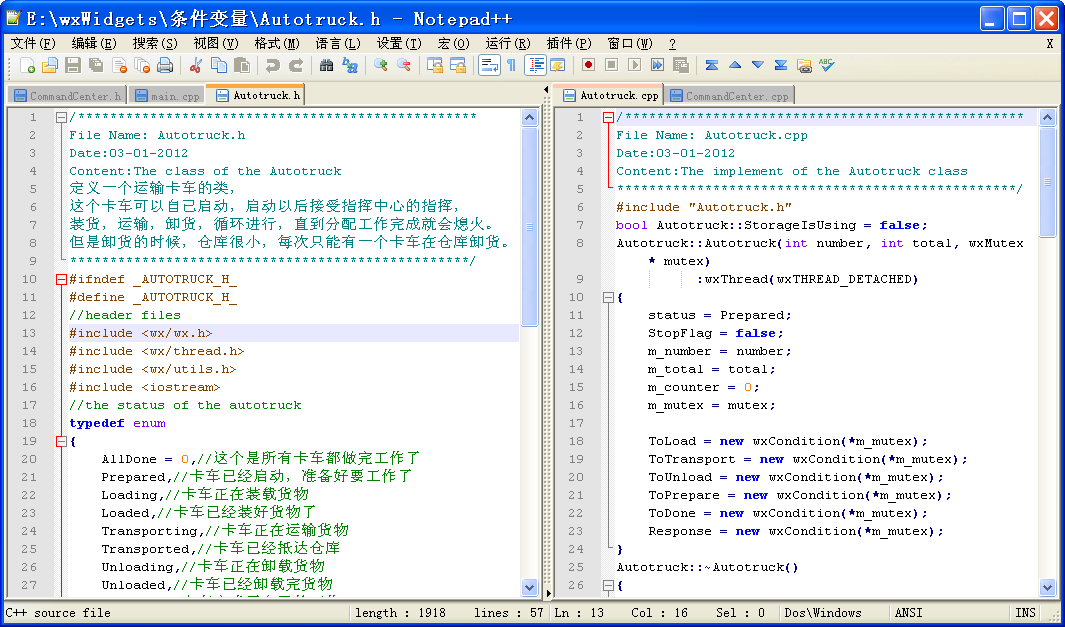Play back the recorded macro
This screenshot has height=627, width=1065.
634,65
